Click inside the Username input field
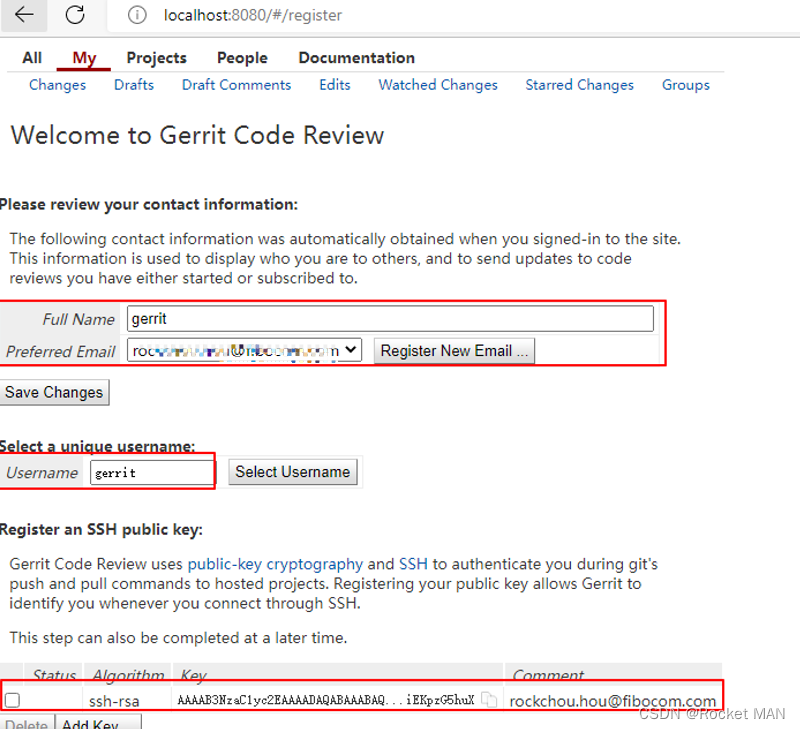800x729 pixels. click(151, 472)
